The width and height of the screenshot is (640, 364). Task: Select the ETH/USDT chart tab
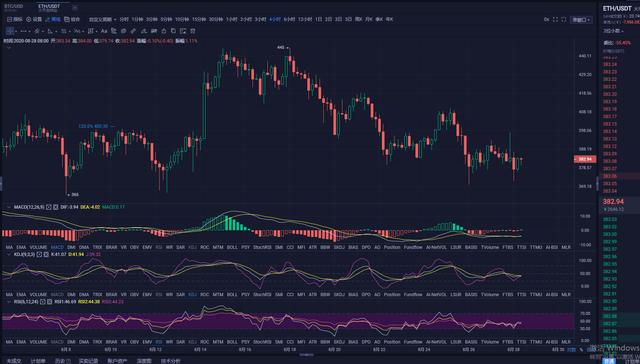49,7
